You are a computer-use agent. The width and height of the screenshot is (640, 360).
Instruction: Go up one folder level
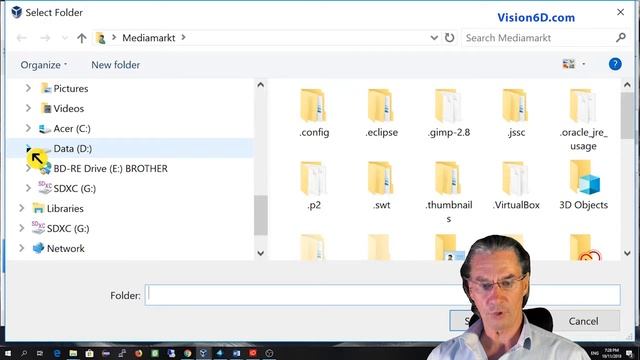(x=82, y=38)
